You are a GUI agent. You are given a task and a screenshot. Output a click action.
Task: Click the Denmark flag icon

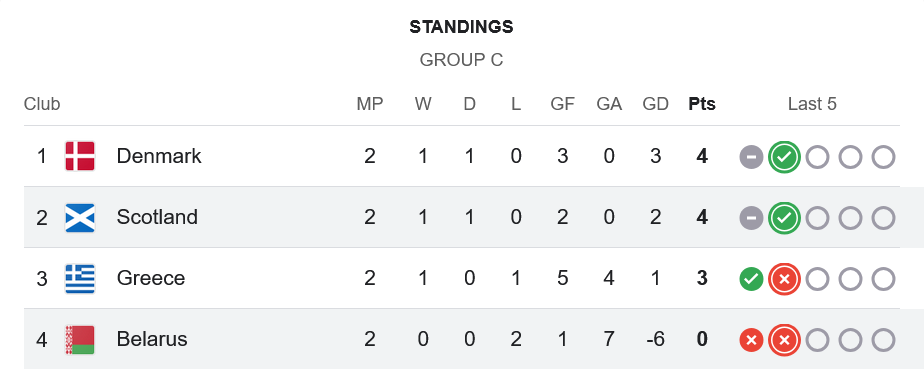coord(80,157)
